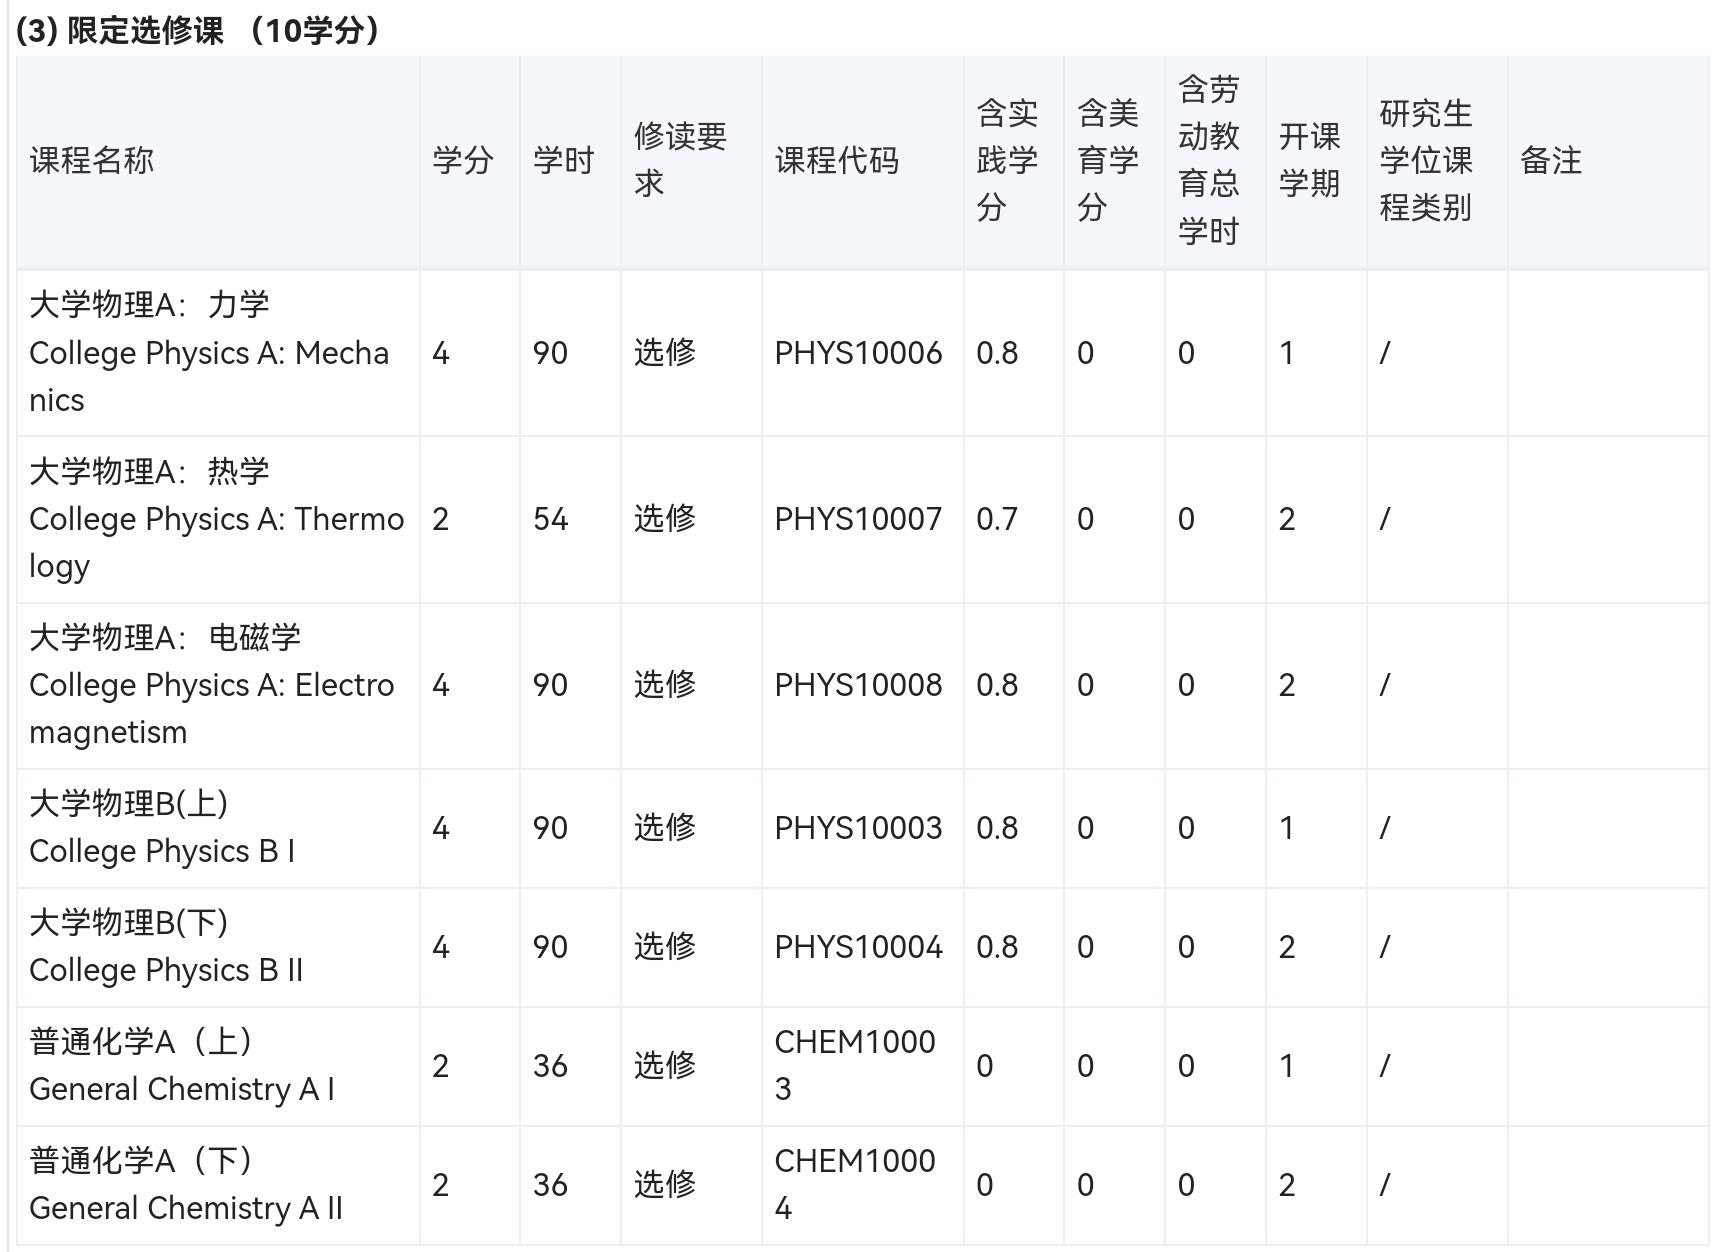The height and width of the screenshot is (1252, 1718).
Task: Click course code CHEM10003
Action: coord(855,1065)
